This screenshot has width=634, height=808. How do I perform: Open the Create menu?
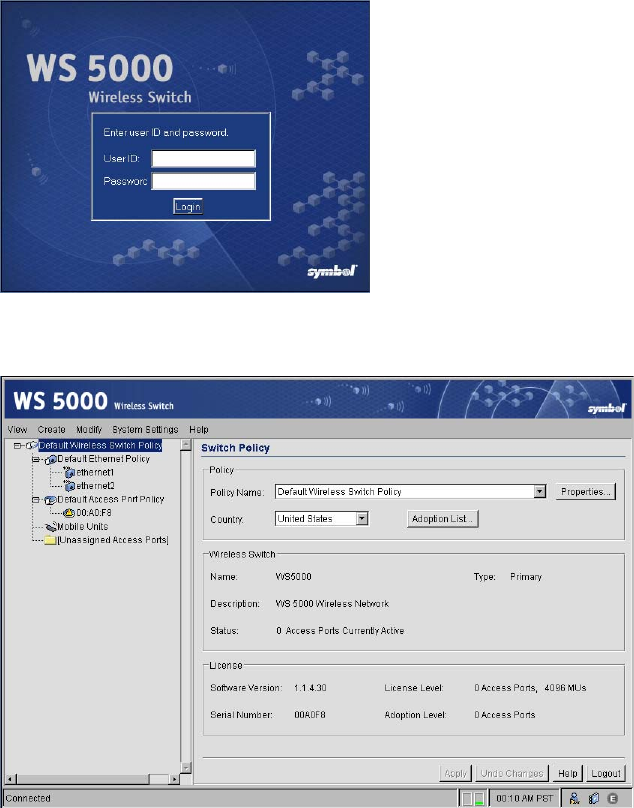point(51,429)
